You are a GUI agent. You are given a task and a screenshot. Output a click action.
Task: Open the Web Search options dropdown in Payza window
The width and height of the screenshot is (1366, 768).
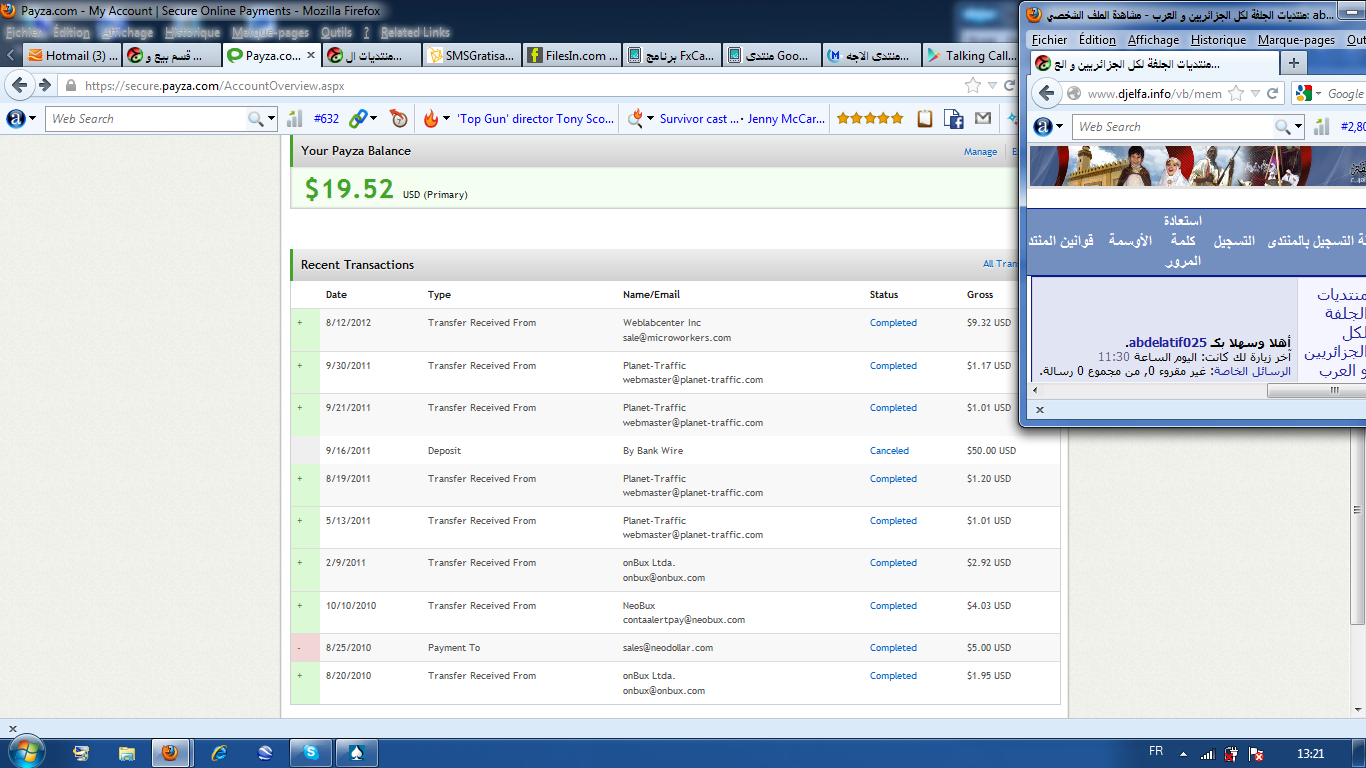coord(271,119)
